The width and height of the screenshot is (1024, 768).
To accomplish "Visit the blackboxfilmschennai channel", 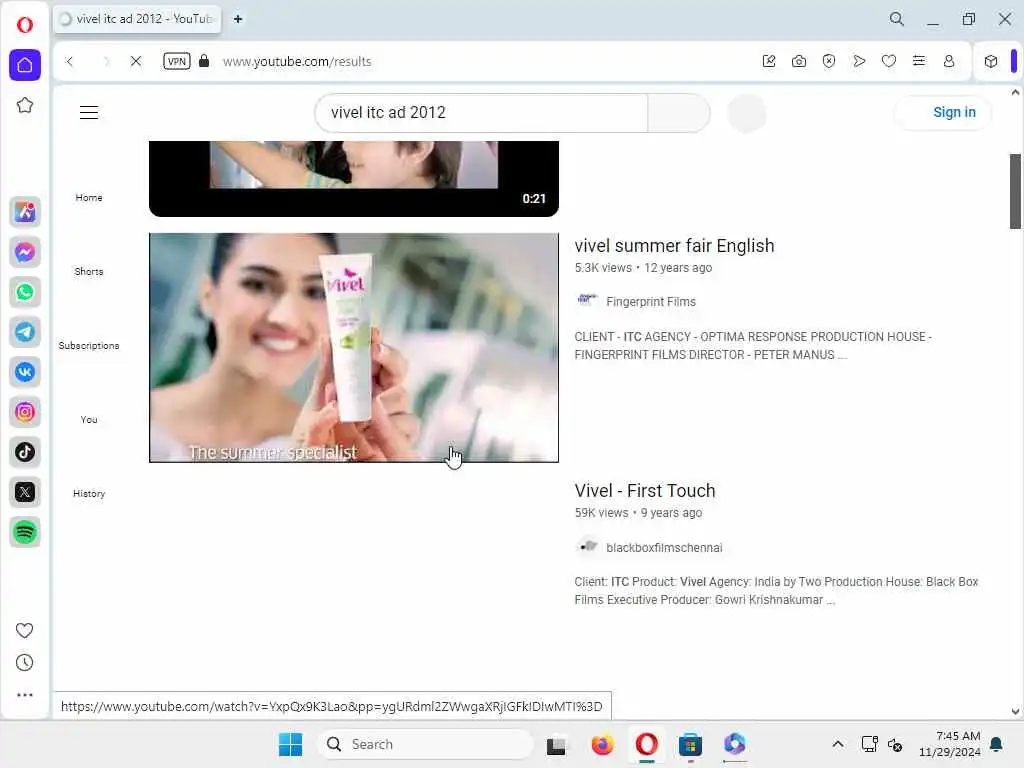I will 664,548.
